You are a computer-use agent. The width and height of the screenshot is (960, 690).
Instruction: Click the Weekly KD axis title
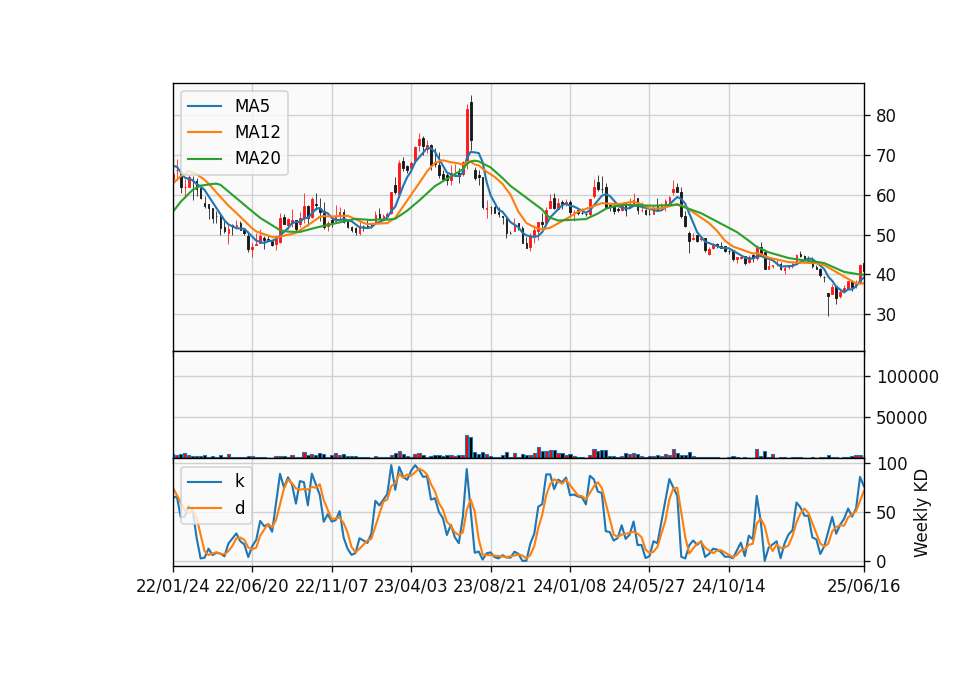pos(921,513)
